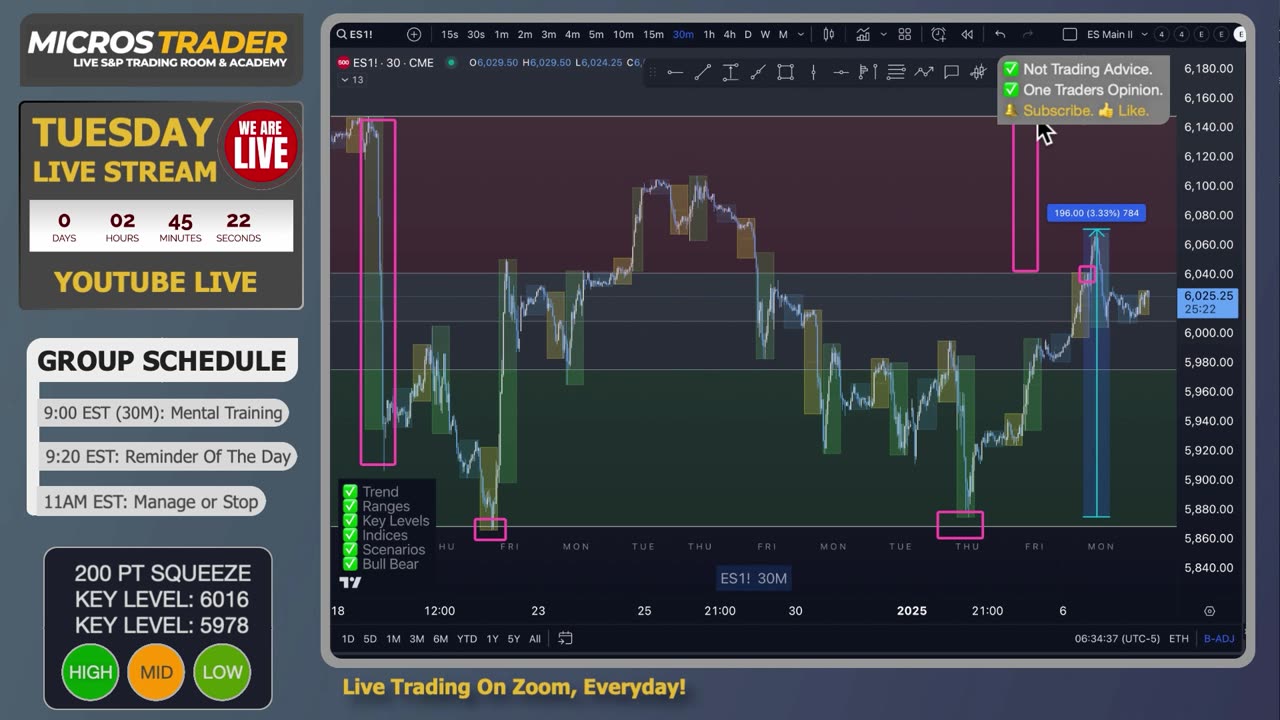Image resolution: width=1280 pixels, height=720 pixels.
Task: Open the indicators icon
Action: [x=862, y=34]
